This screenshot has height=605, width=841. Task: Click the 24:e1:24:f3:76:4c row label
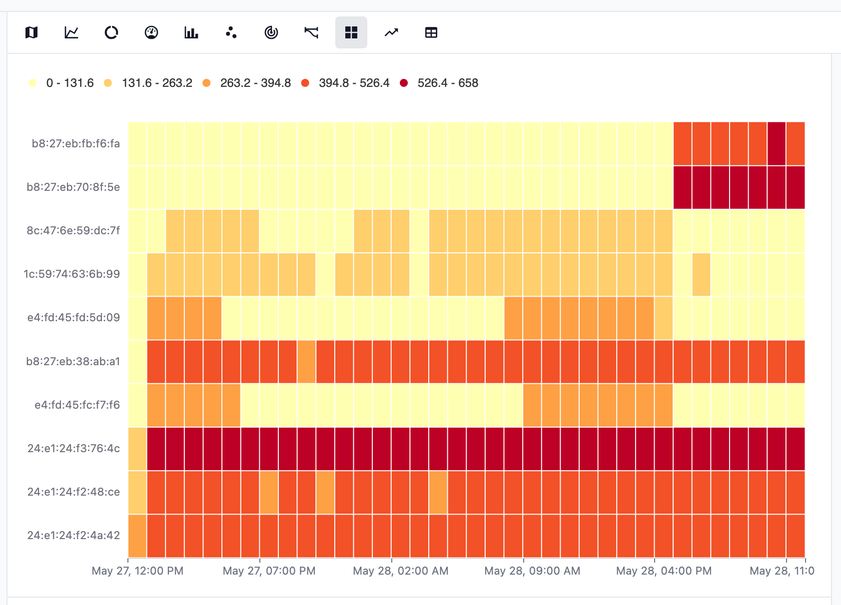[x=74, y=448]
